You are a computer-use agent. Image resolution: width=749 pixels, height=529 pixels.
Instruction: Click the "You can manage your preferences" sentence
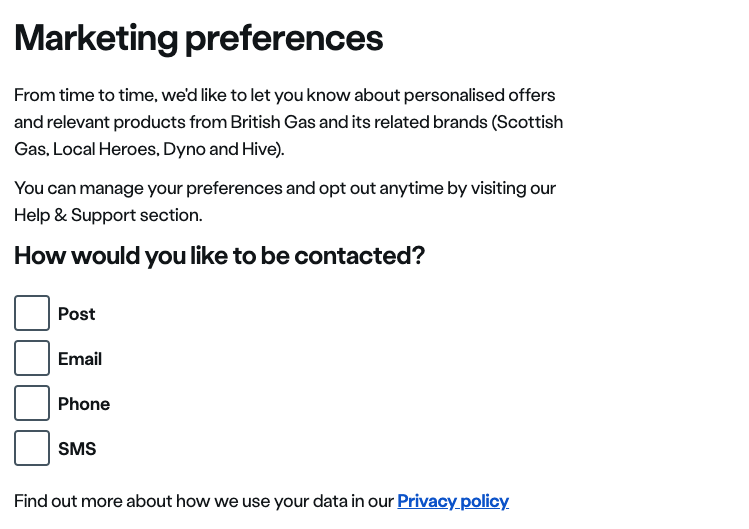tap(284, 188)
